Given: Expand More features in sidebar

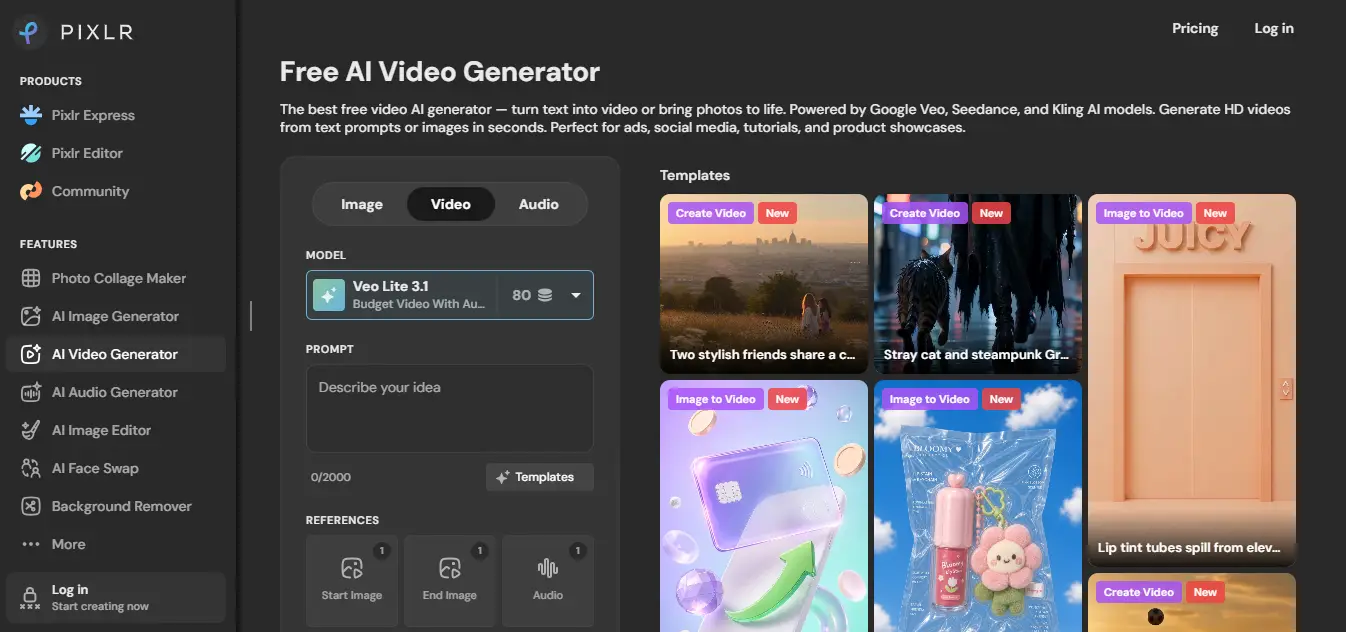Looking at the screenshot, I should pos(116,544).
